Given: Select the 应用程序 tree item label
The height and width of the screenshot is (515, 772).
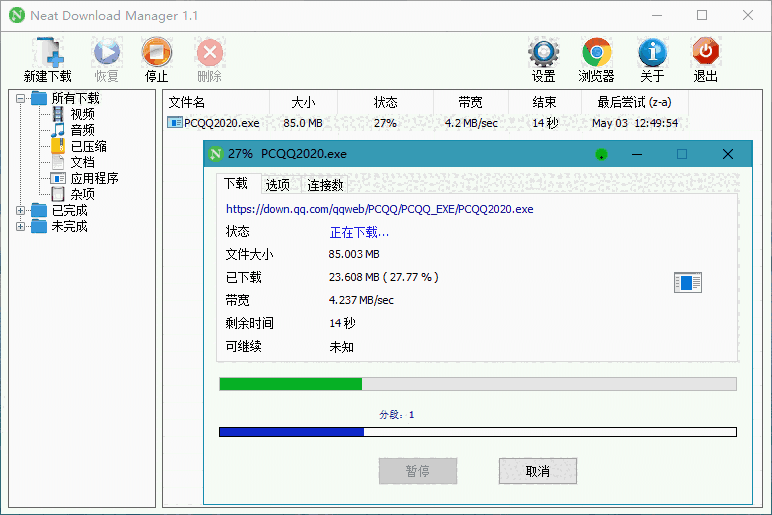Looking at the screenshot, I should point(95,178).
